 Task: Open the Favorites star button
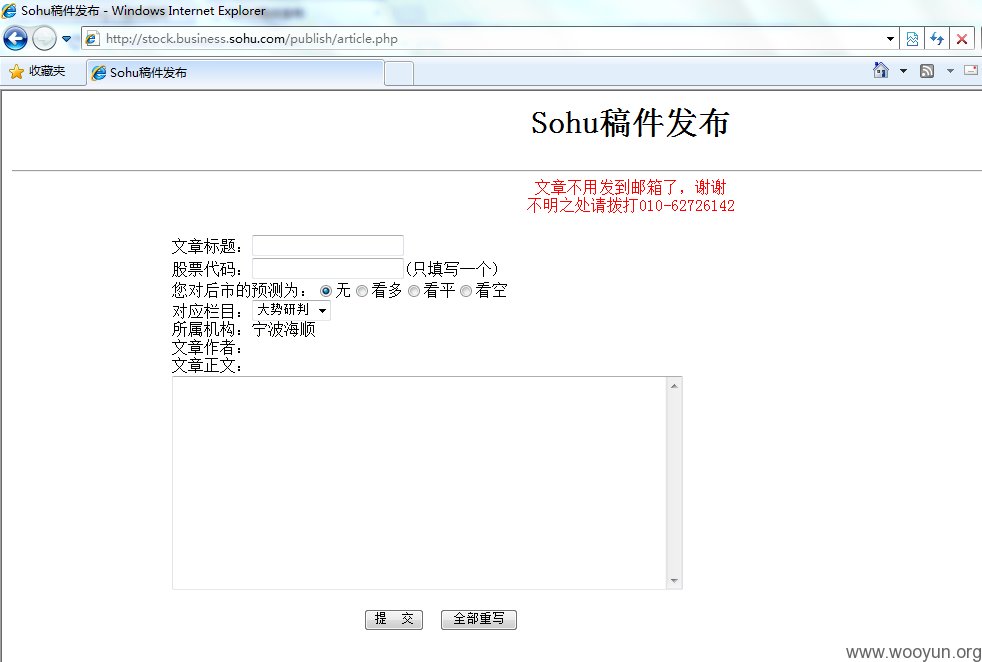[38, 71]
